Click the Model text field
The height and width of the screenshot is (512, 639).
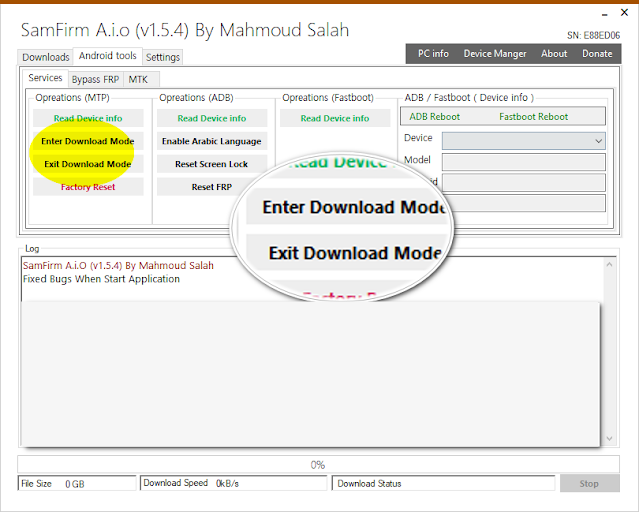click(524, 162)
